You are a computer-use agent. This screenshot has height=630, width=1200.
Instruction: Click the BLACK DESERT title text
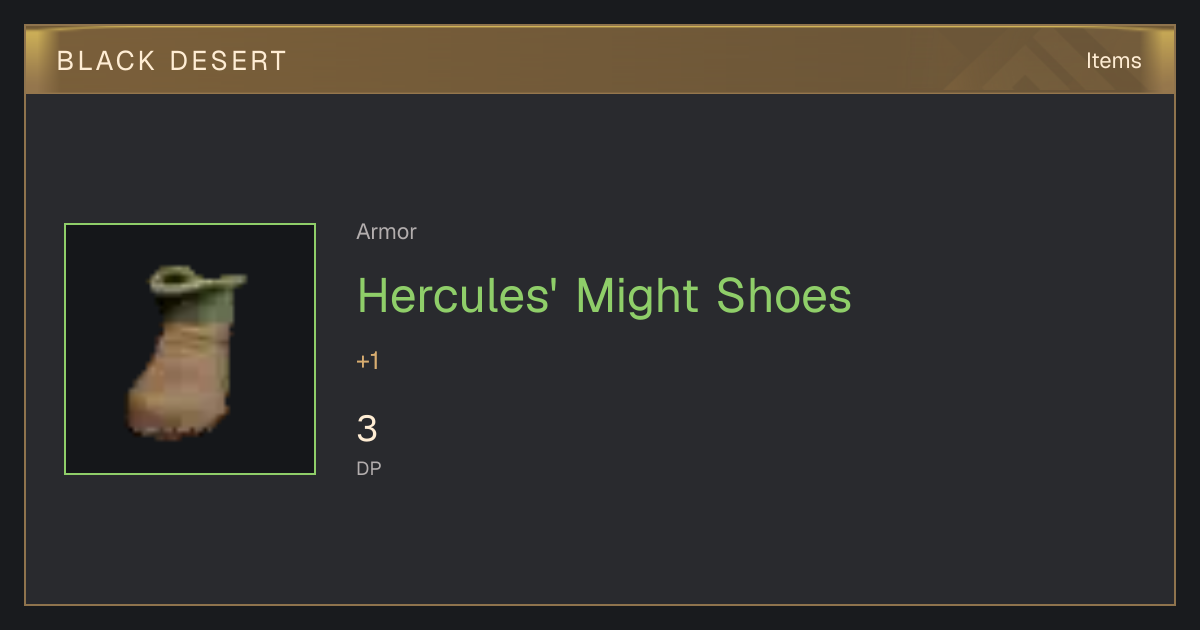(172, 61)
